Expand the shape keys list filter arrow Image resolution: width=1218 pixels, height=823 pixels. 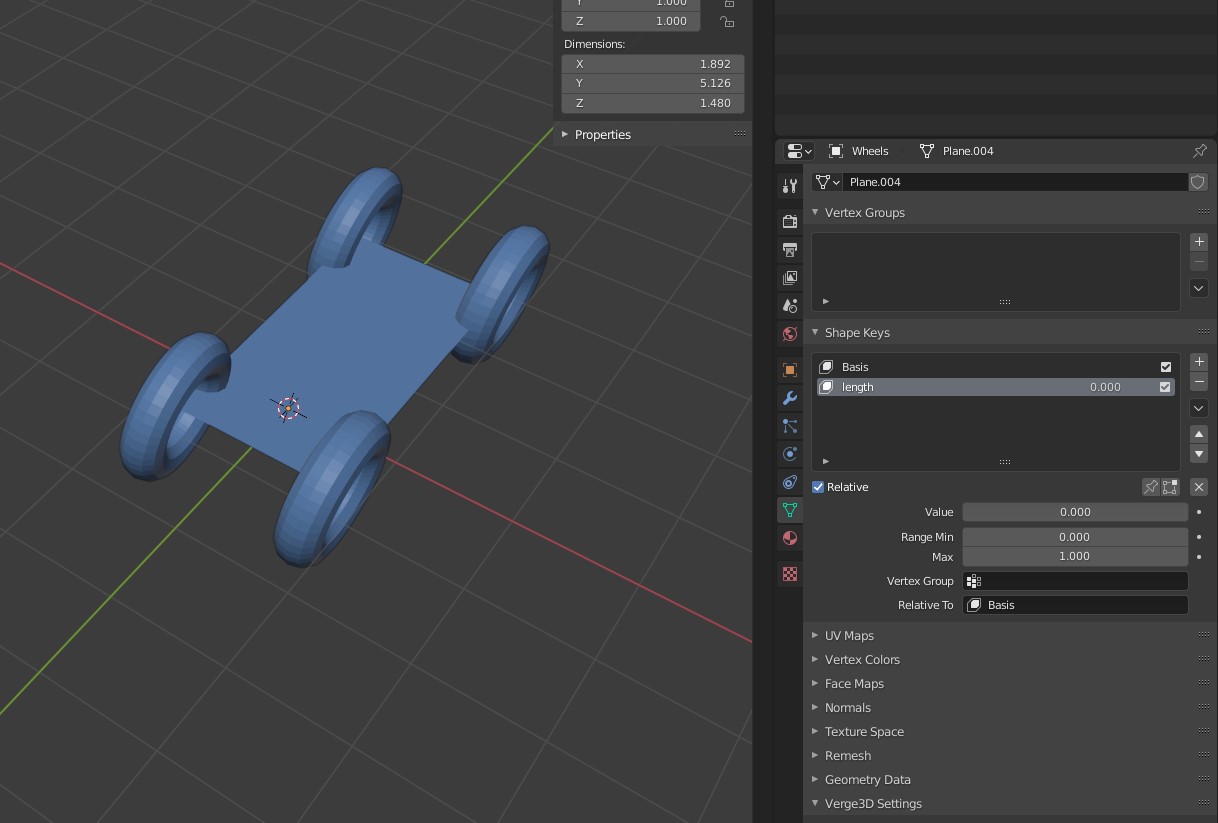(826, 461)
